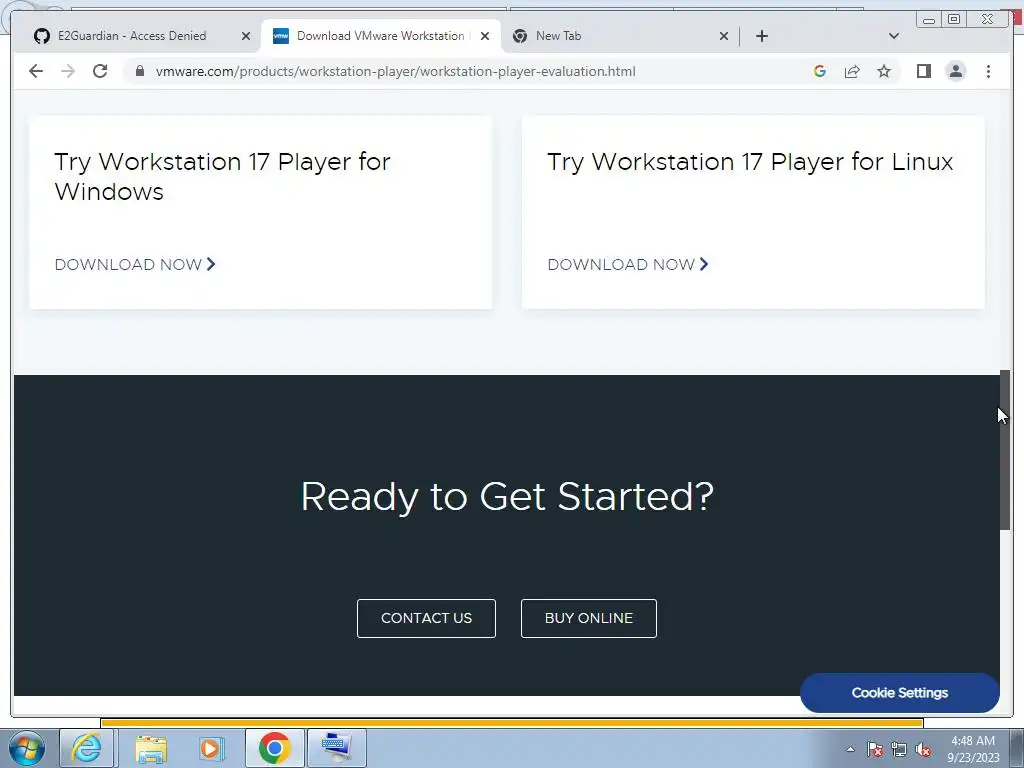Close the E2Guardian tab
Image resolution: width=1024 pixels, height=768 pixels.
tap(246, 36)
